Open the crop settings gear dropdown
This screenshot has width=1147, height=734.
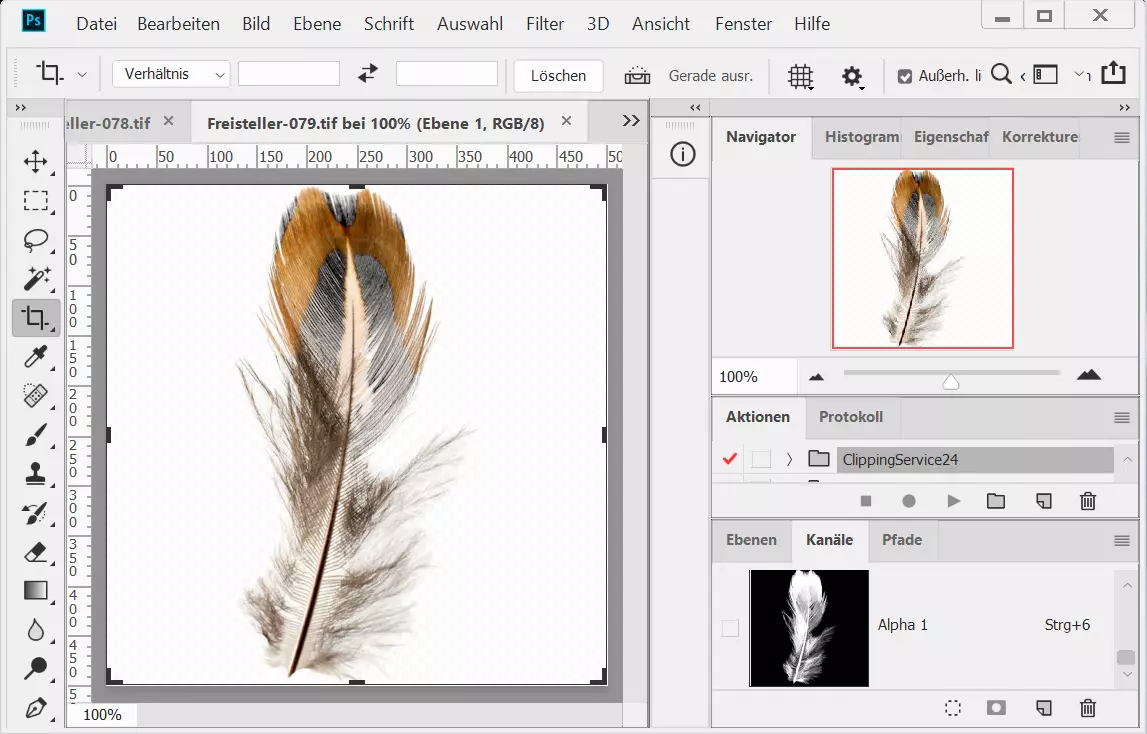click(852, 76)
